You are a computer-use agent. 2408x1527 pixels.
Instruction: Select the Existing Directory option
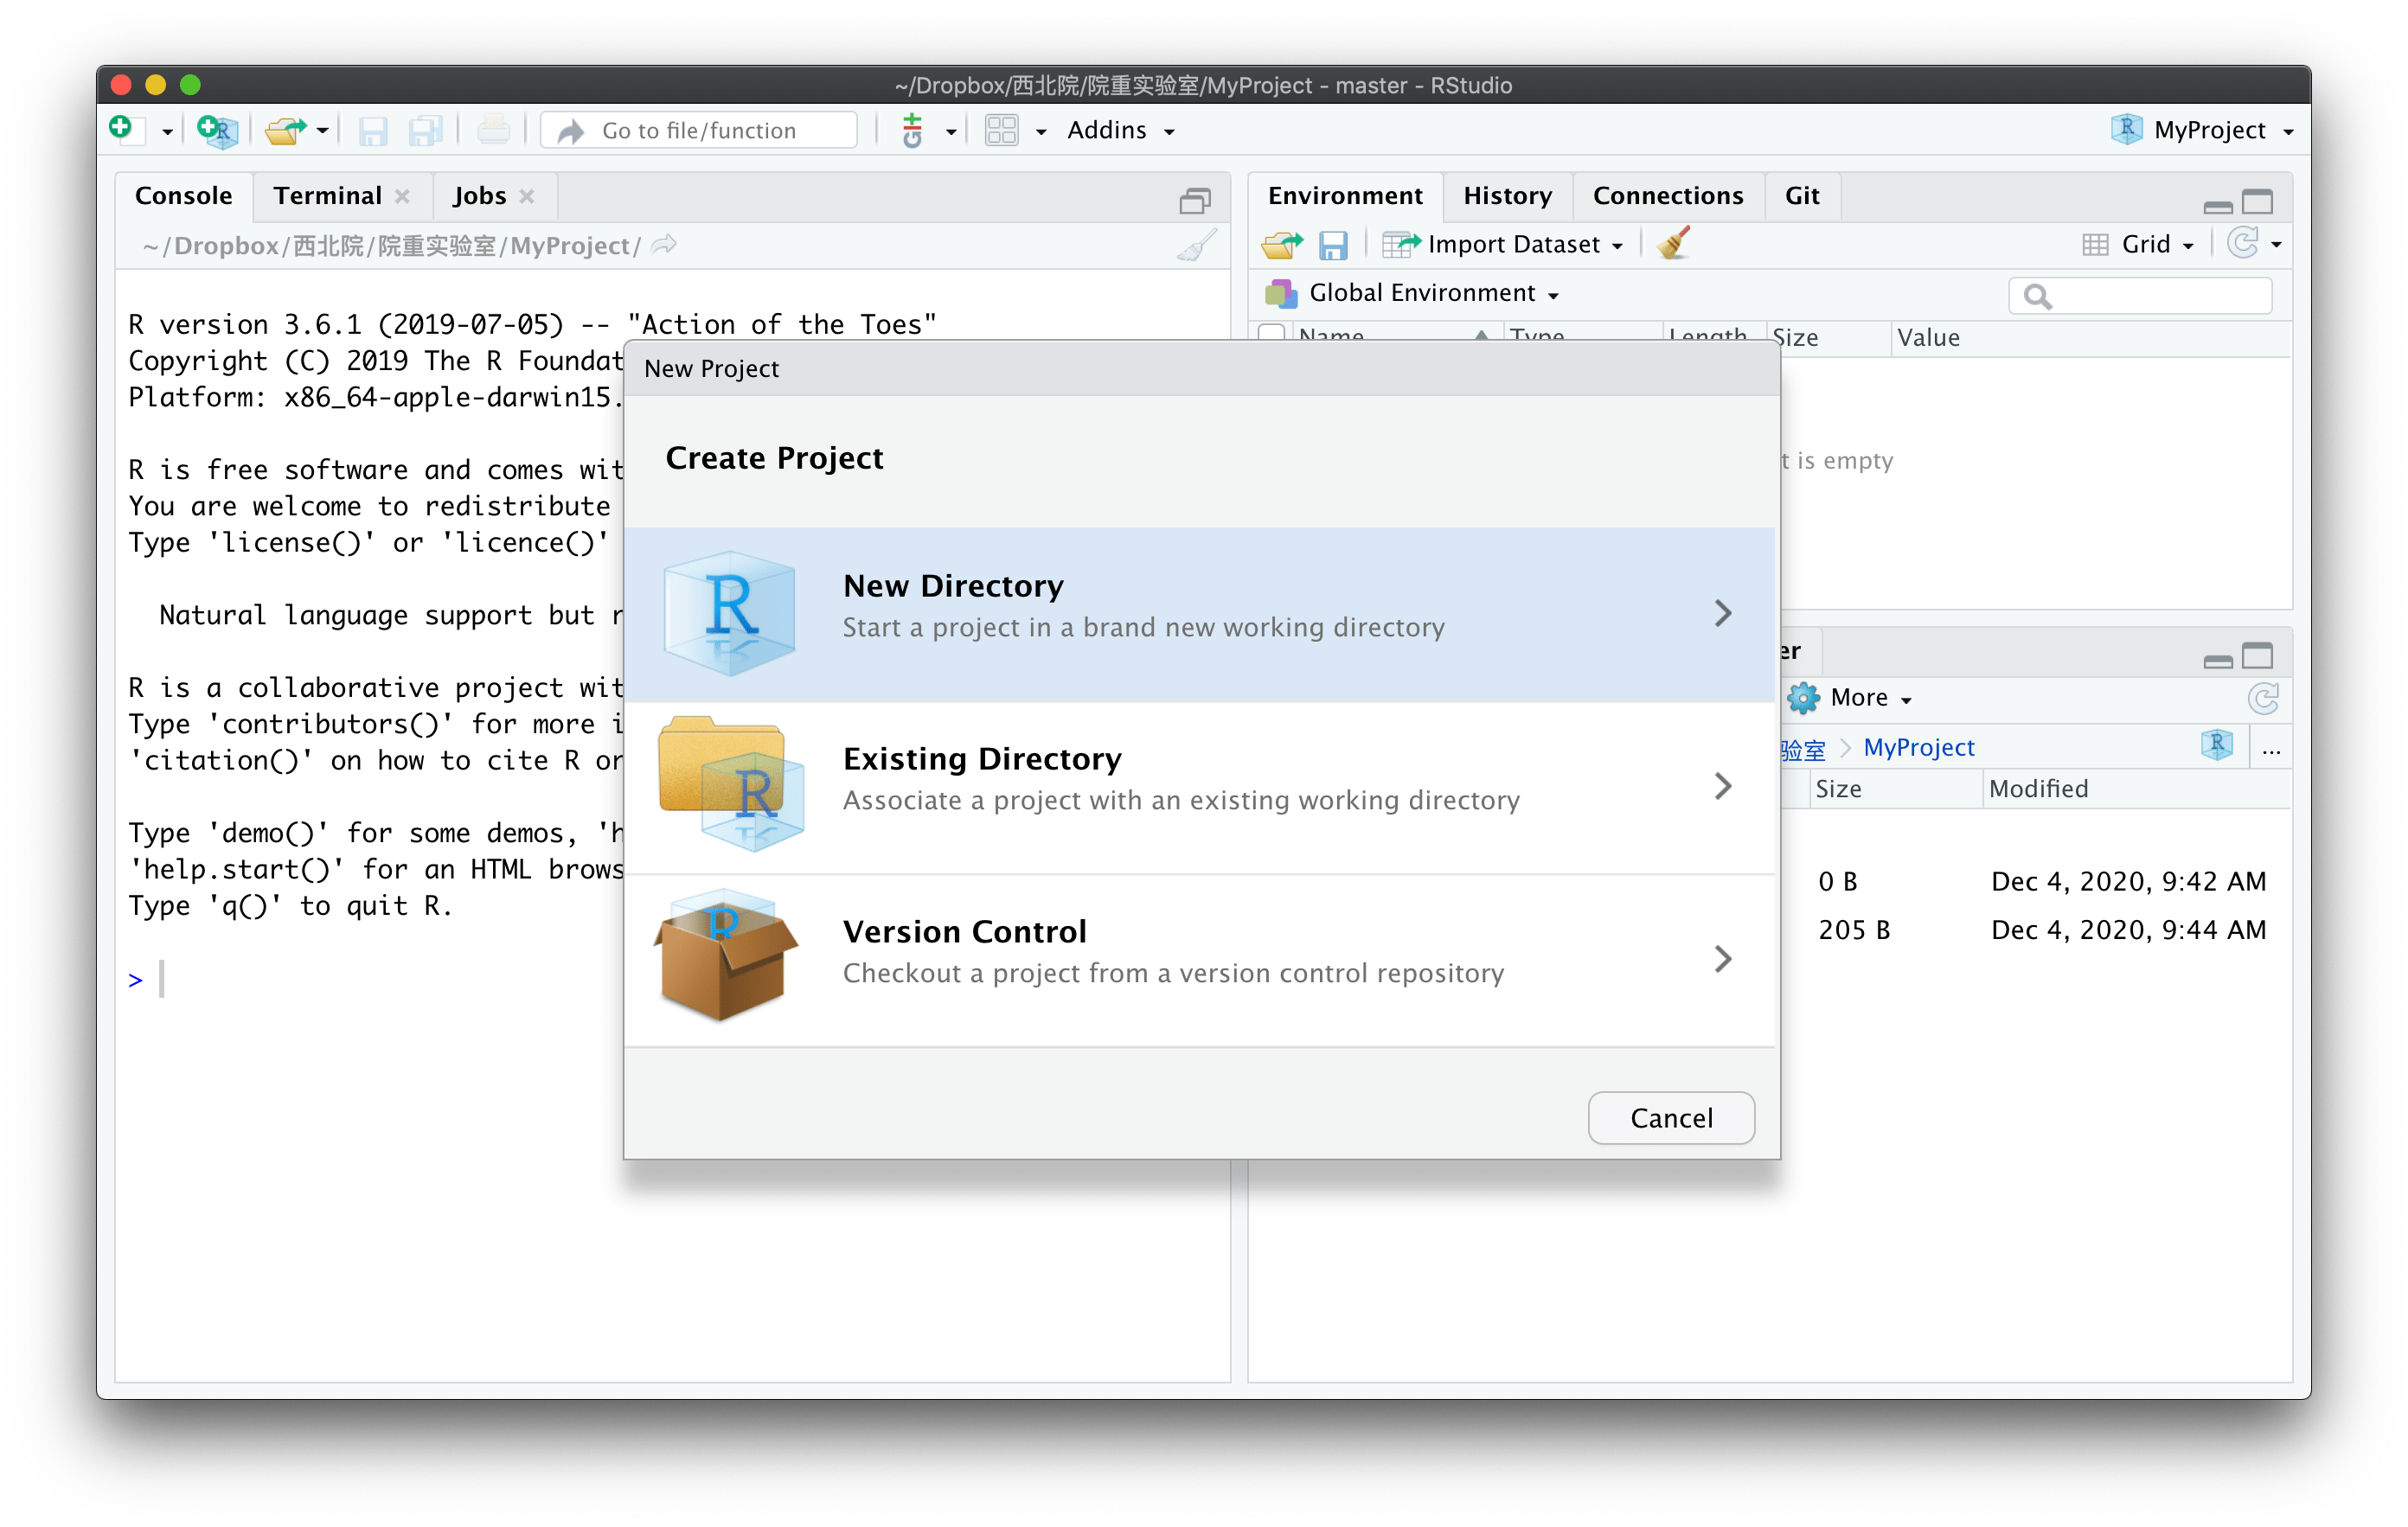(x=1199, y=787)
